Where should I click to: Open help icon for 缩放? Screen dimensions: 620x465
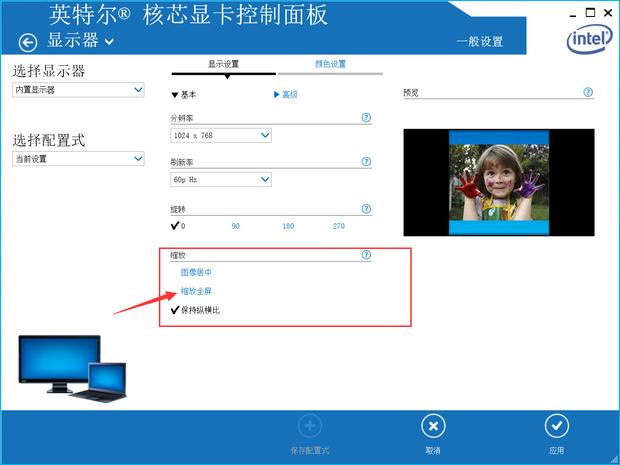(367, 255)
